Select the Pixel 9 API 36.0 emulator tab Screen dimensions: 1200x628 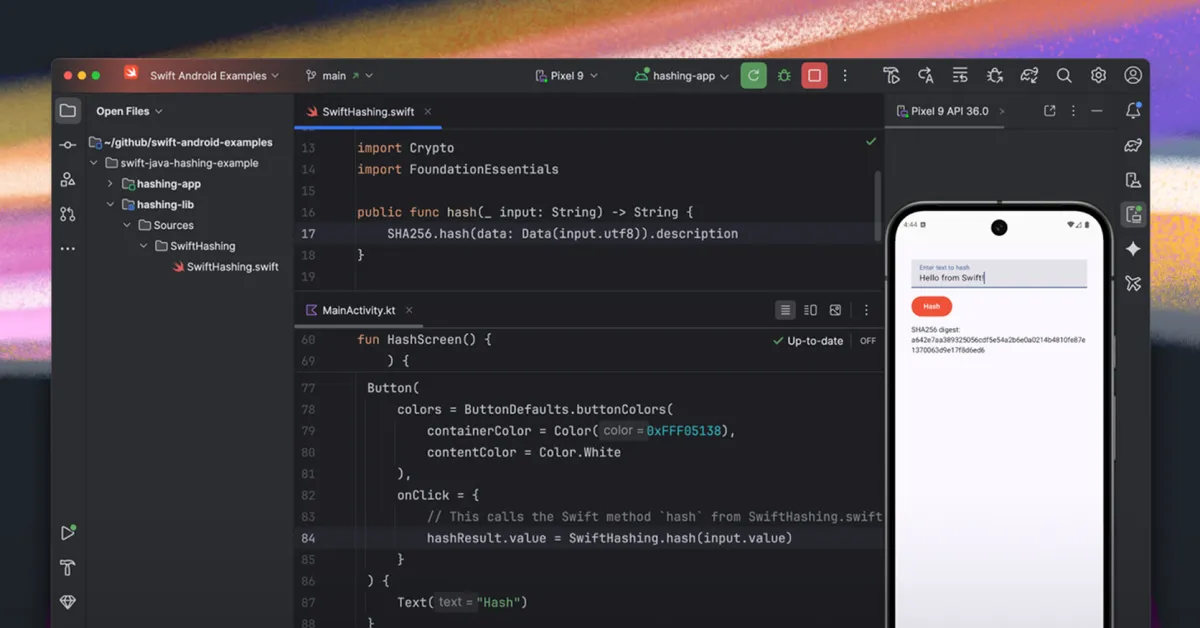(x=945, y=111)
